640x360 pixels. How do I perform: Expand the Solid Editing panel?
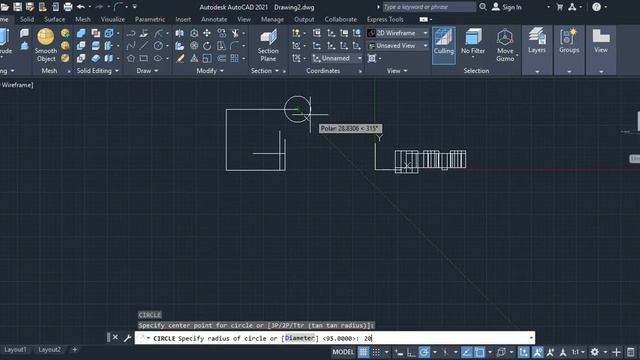coord(97,71)
